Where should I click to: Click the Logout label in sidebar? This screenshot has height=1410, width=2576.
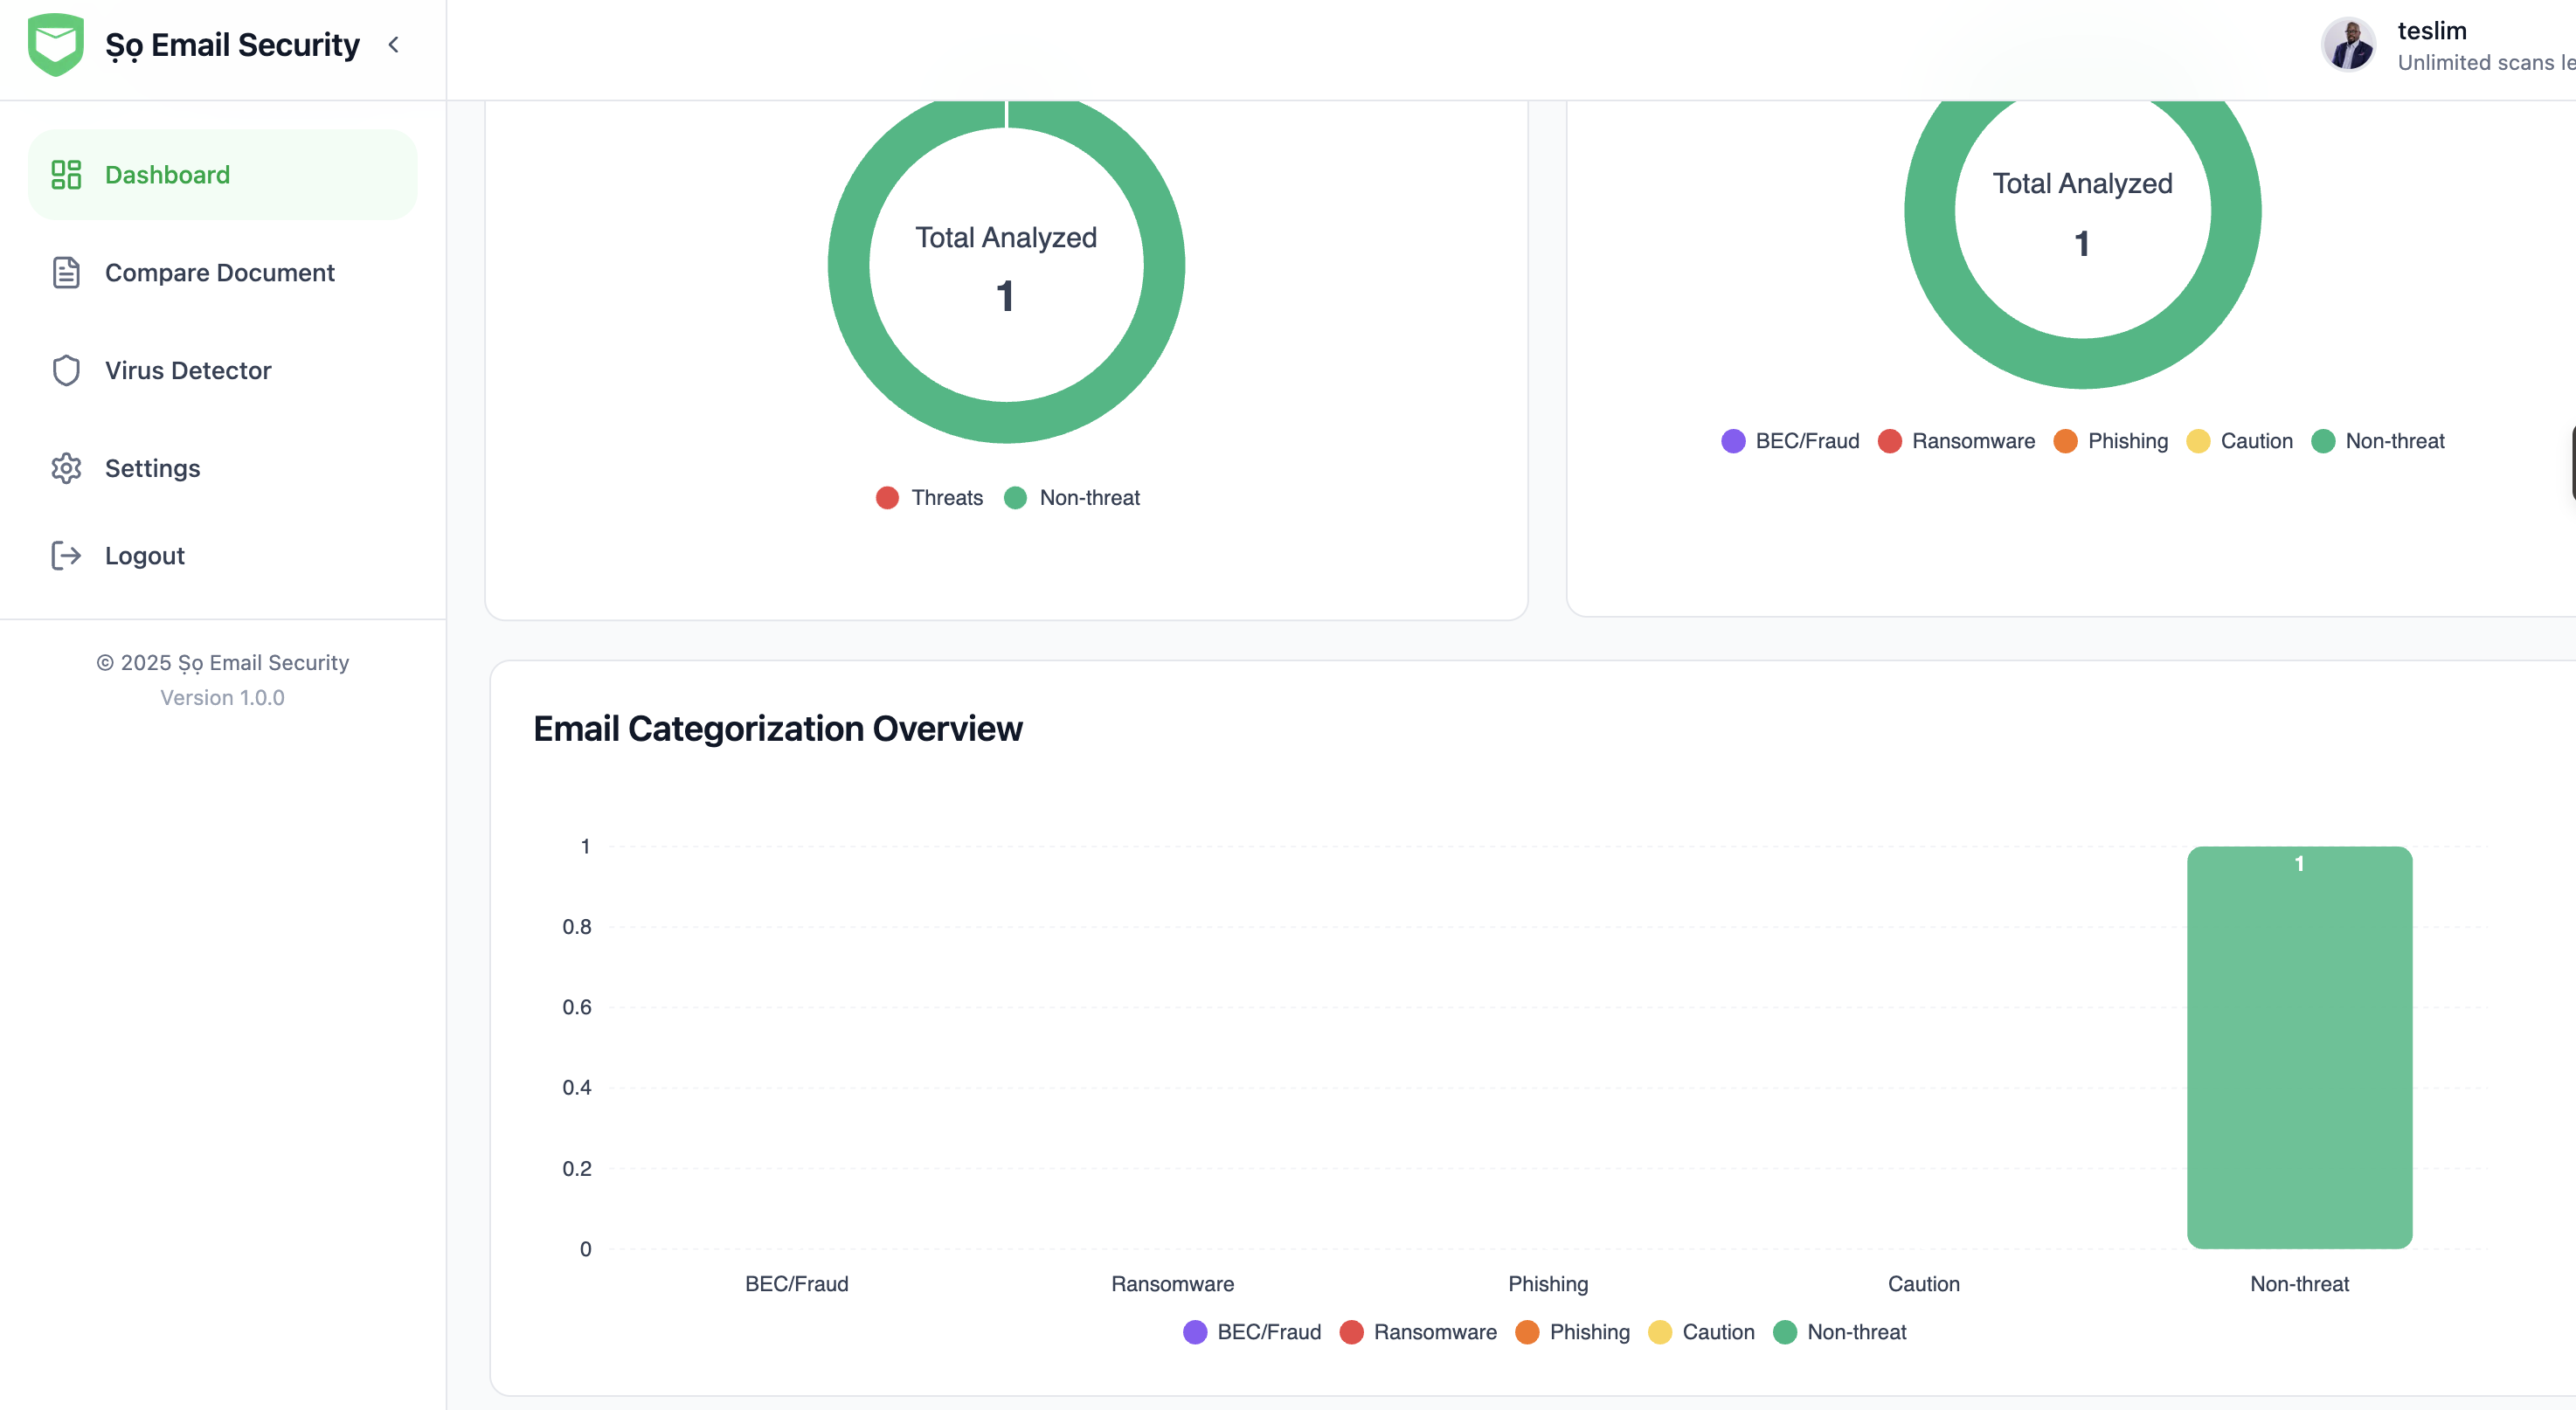(x=145, y=556)
